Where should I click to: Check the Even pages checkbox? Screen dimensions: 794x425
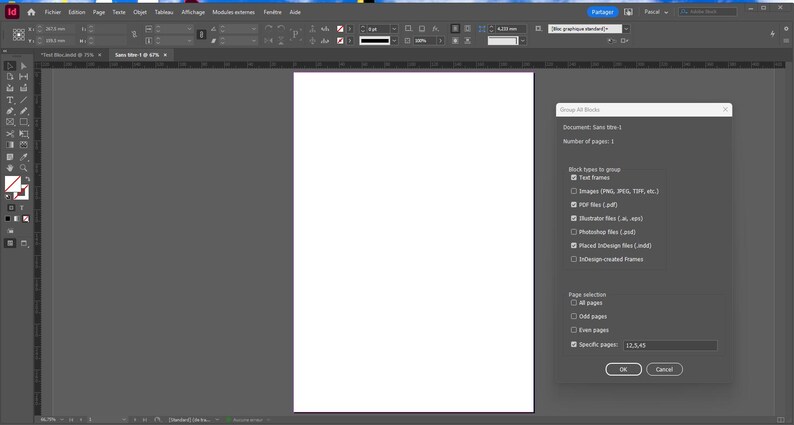click(574, 330)
